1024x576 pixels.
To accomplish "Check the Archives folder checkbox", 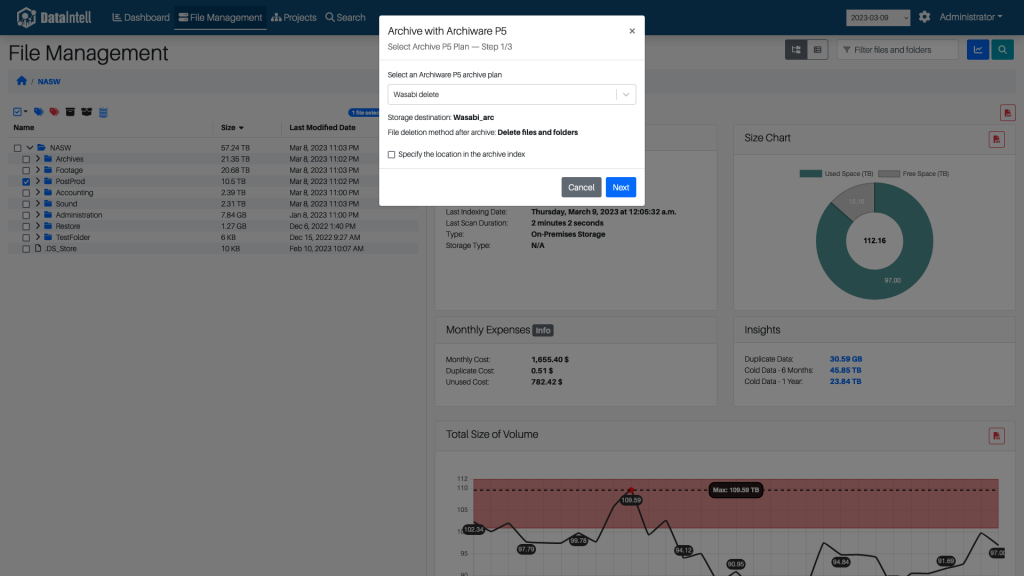I will click(26, 159).
